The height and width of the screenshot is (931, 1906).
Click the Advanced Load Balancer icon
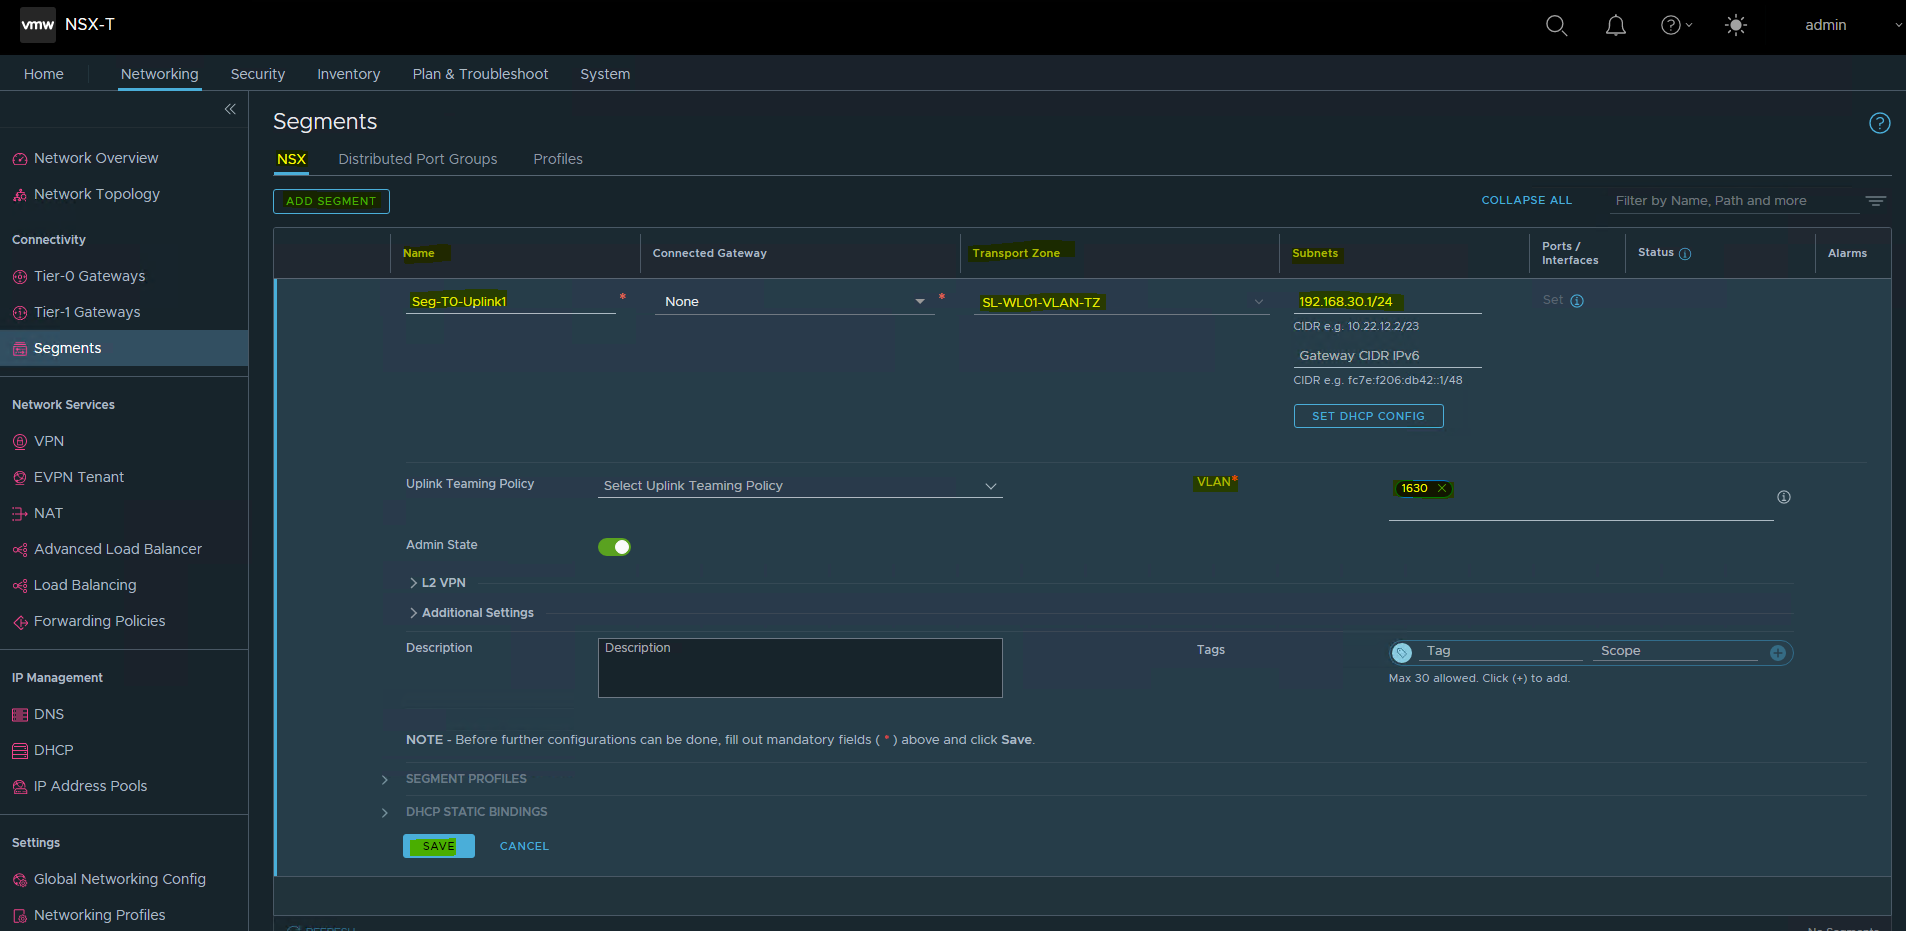point(20,550)
